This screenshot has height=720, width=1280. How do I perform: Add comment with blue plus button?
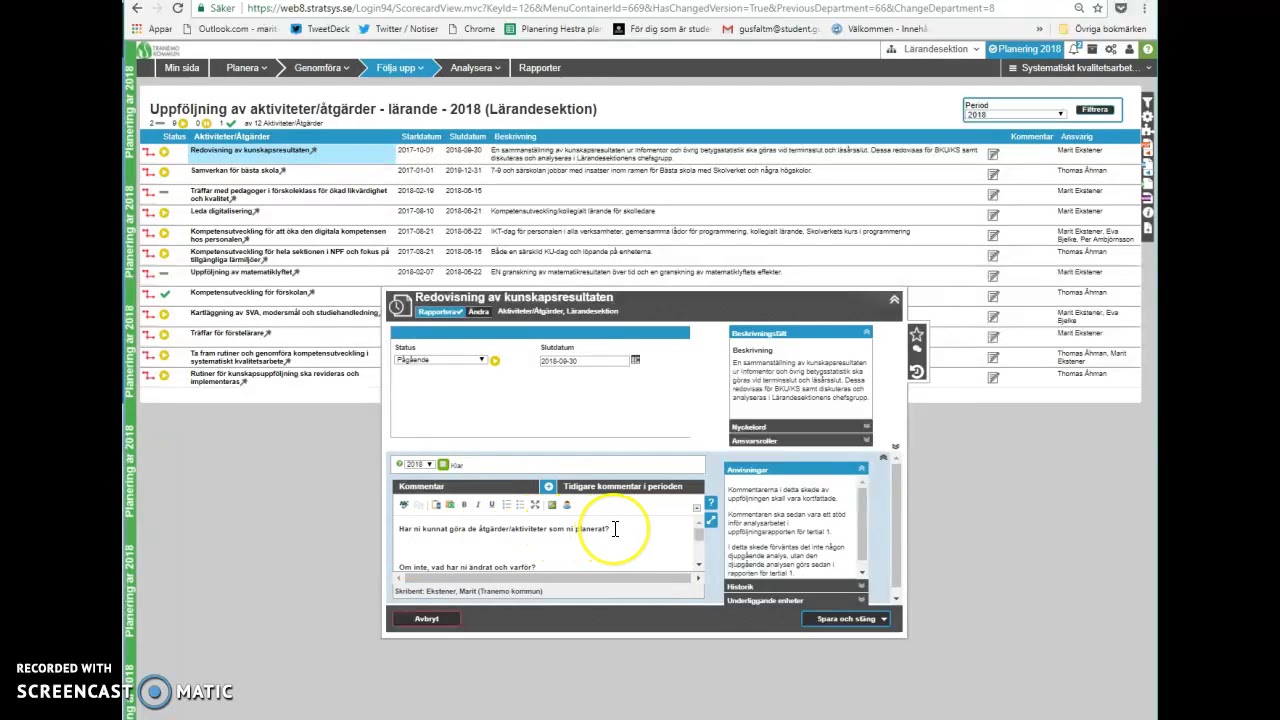(x=548, y=486)
